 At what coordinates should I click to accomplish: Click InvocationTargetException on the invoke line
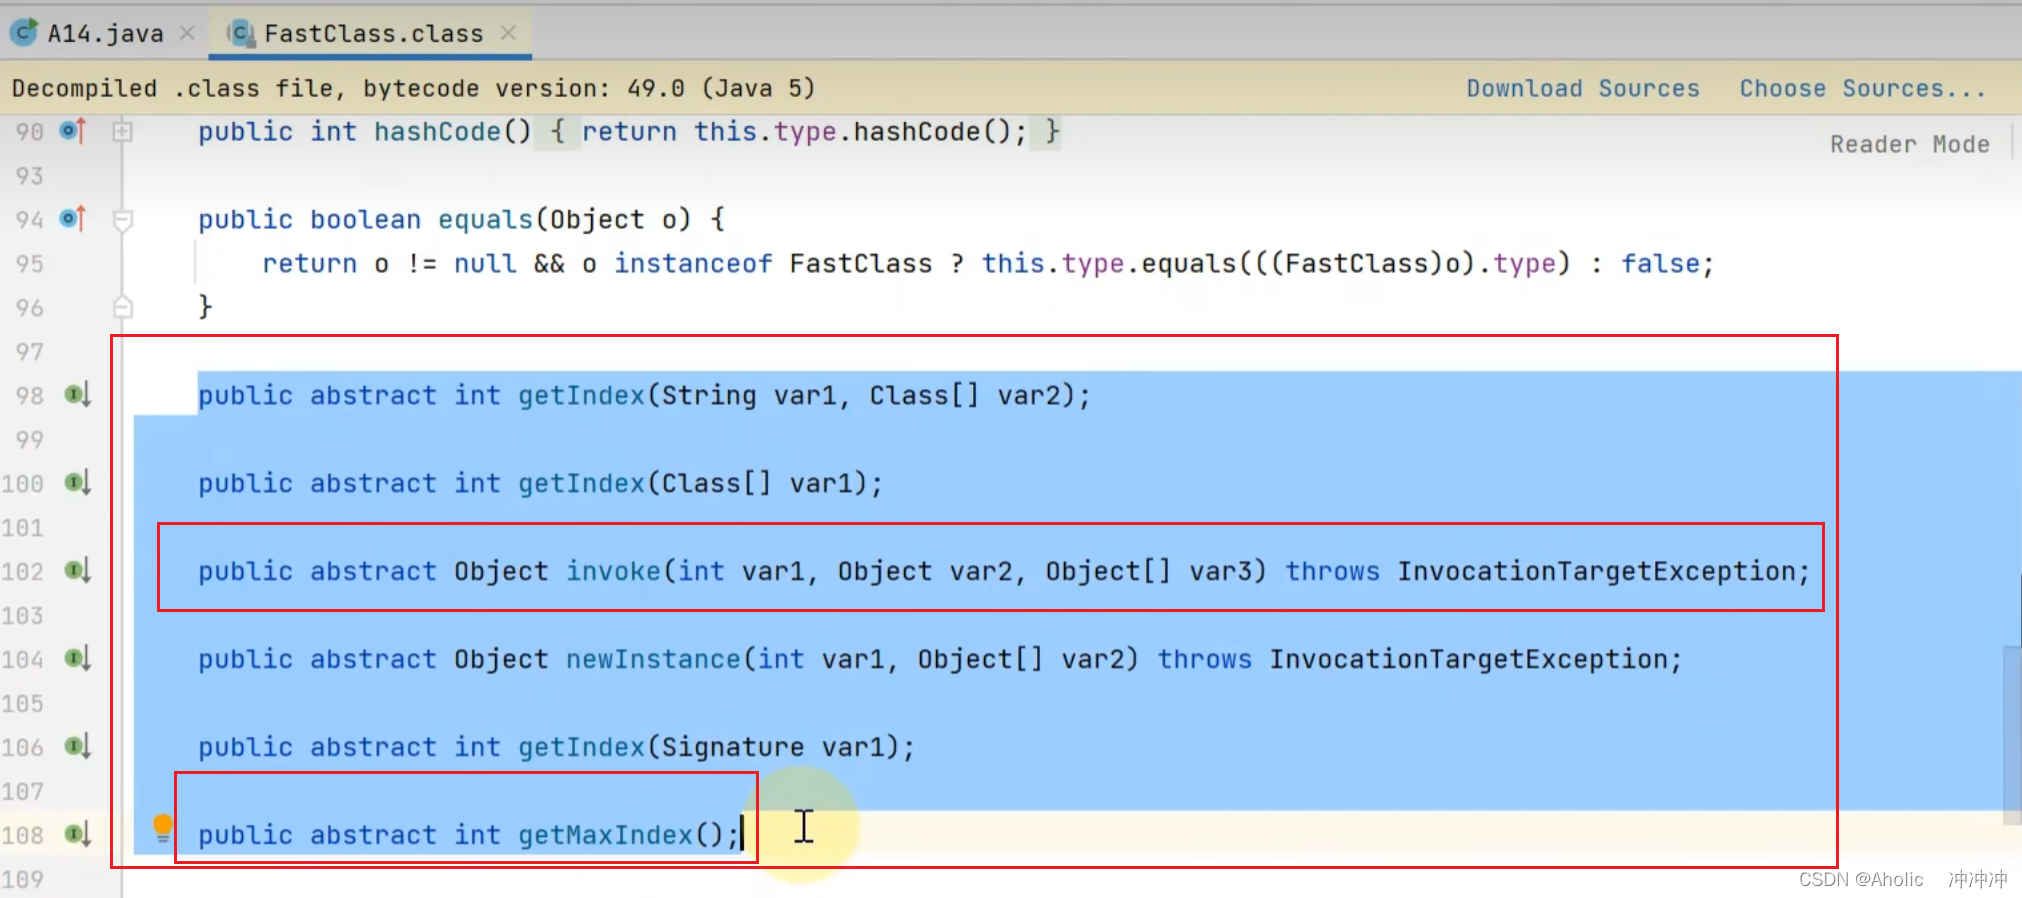pyautogui.click(x=1596, y=571)
